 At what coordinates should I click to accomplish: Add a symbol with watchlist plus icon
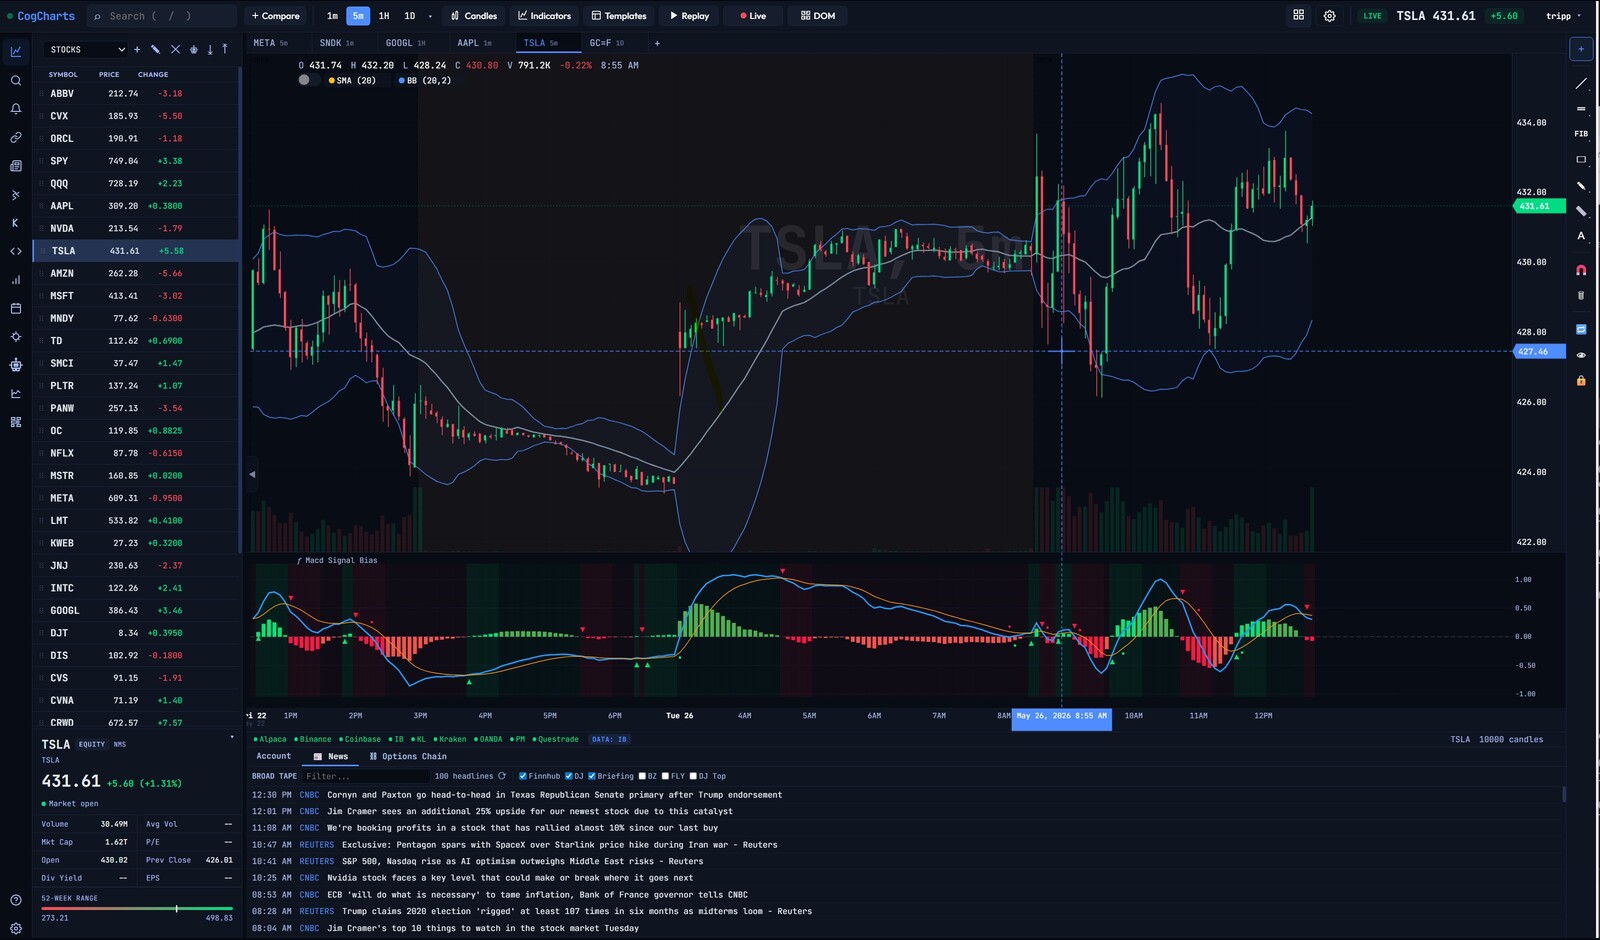(x=137, y=49)
